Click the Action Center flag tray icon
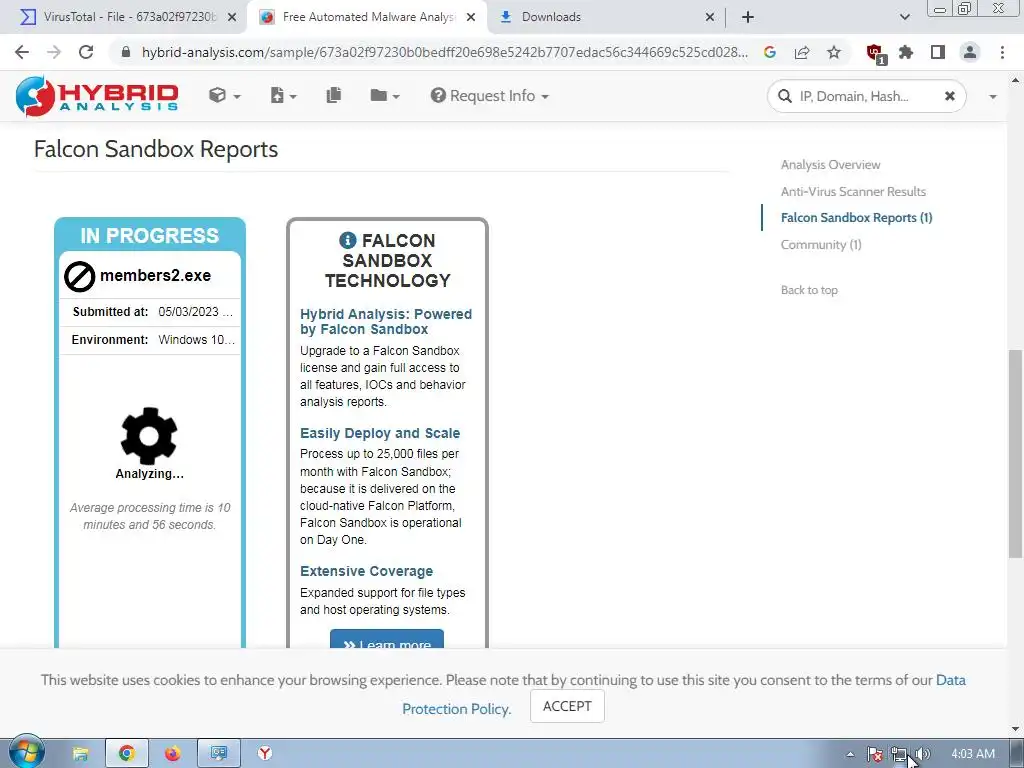1024x768 pixels. pyautogui.click(x=875, y=754)
